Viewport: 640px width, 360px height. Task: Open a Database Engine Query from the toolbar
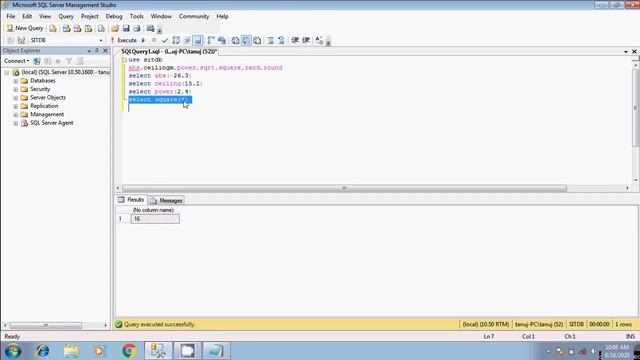(53, 28)
